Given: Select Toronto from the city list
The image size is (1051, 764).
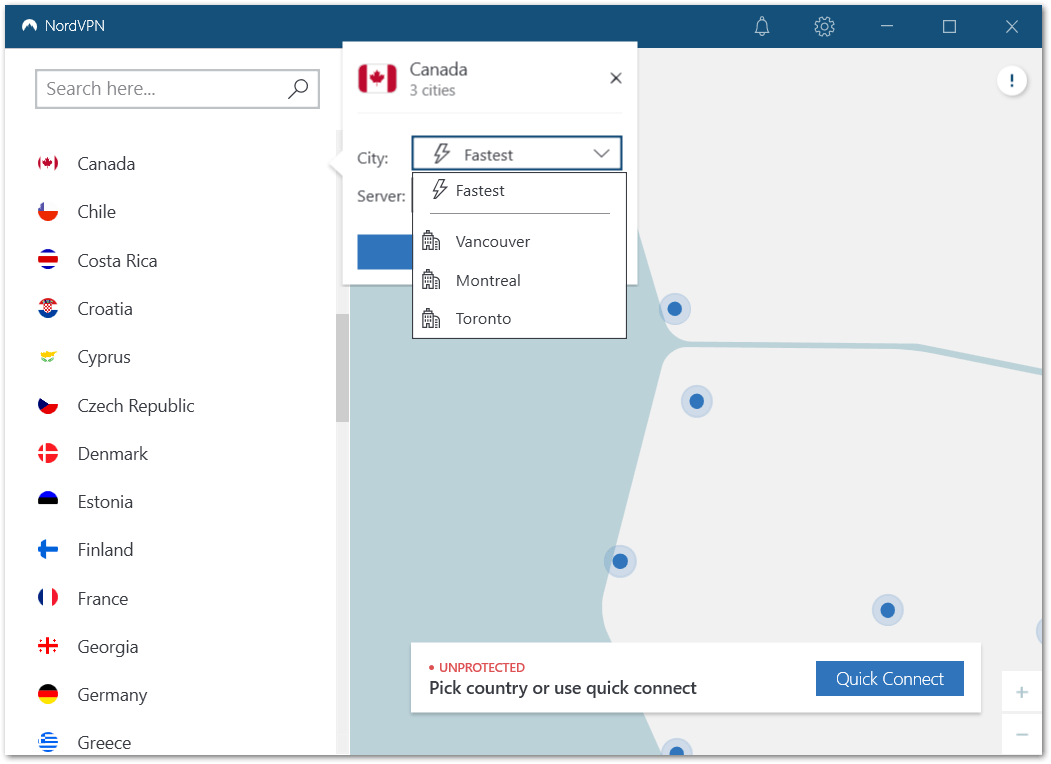Looking at the screenshot, I should pyautogui.click(x=519, y=318).
